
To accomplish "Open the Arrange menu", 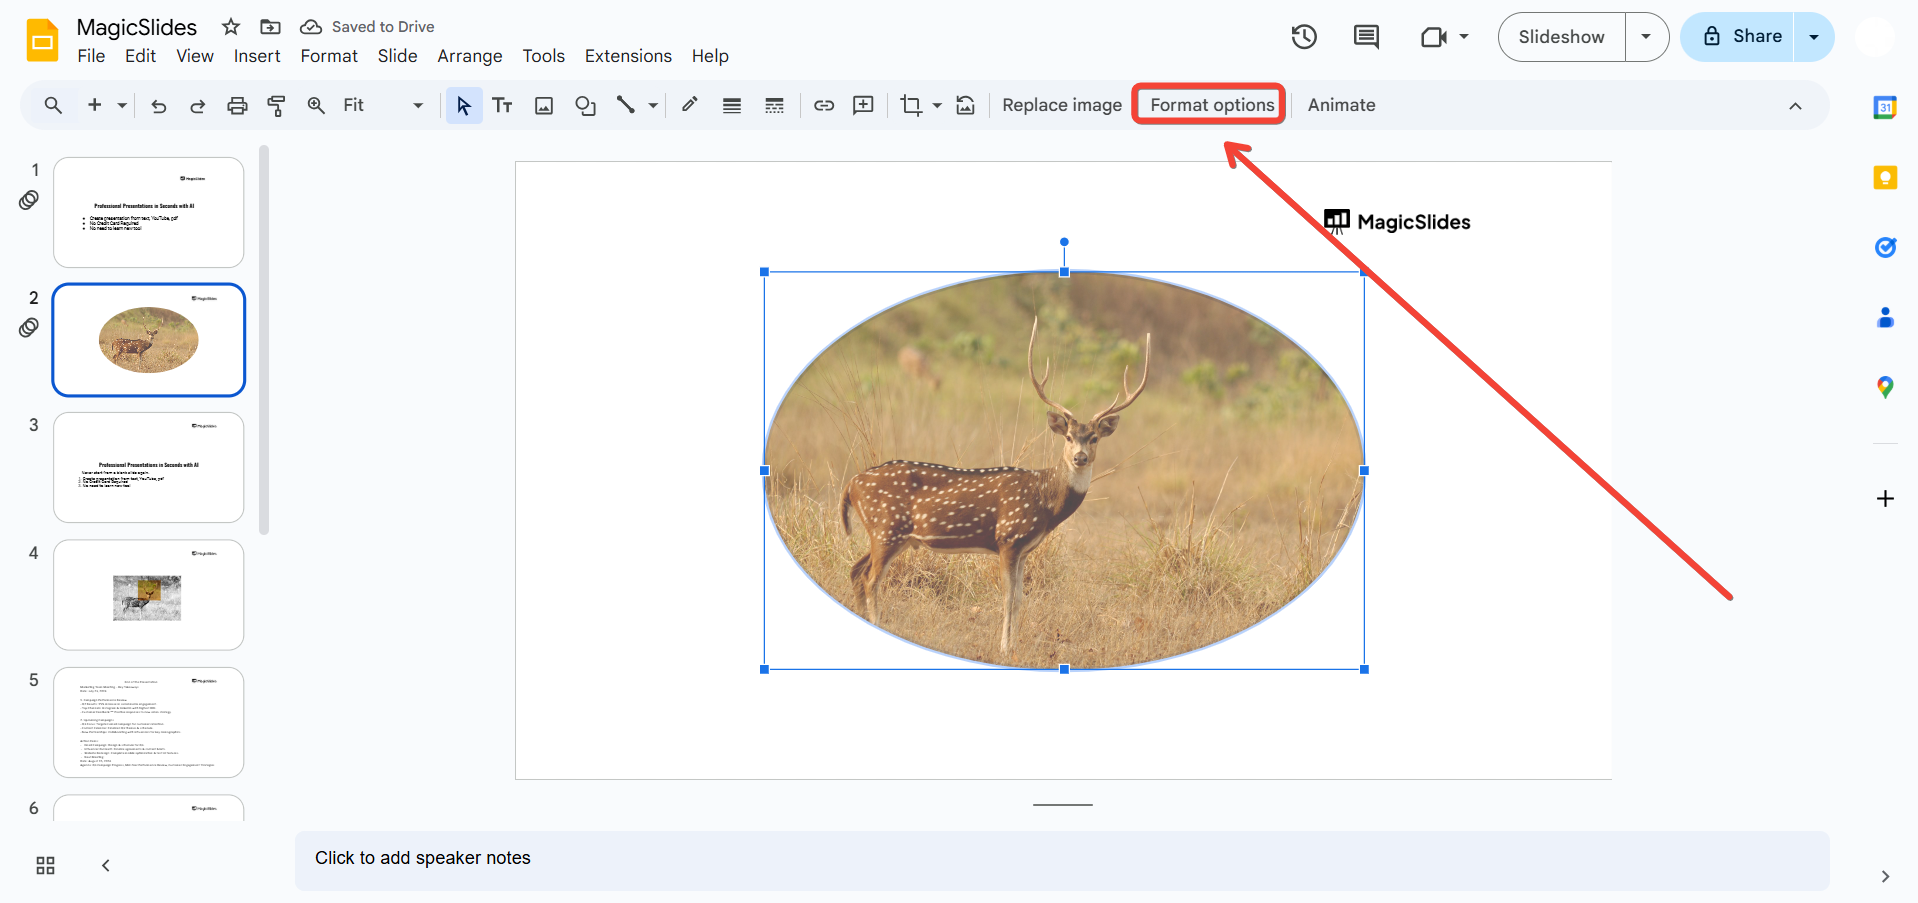I will pos(469,56).
